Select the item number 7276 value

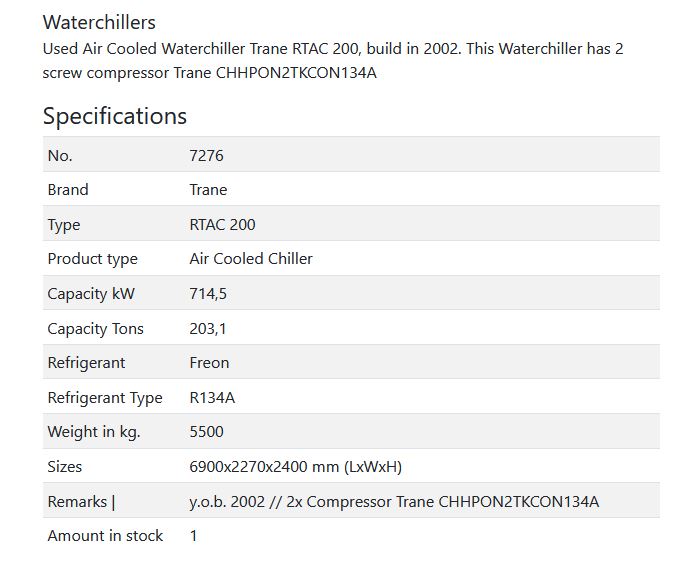click(x=206, y=155)
